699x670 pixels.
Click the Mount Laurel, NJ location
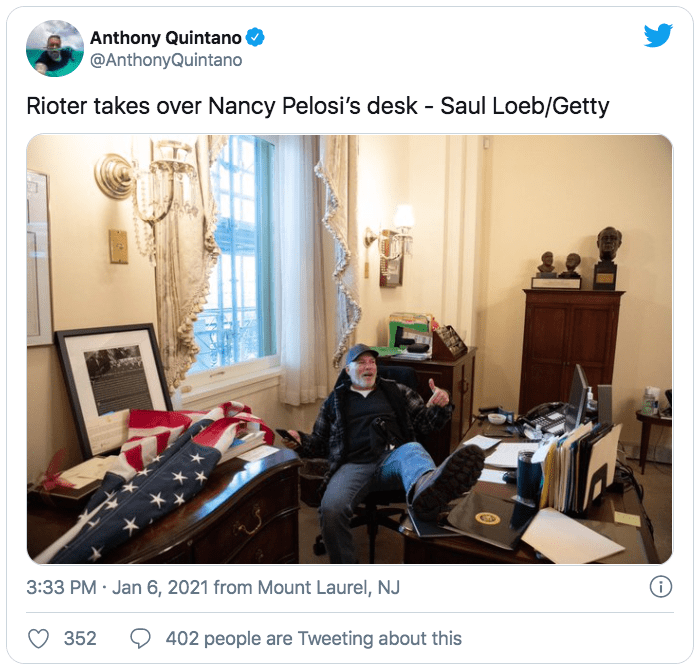pyautogui.click(x=329, y=587)
